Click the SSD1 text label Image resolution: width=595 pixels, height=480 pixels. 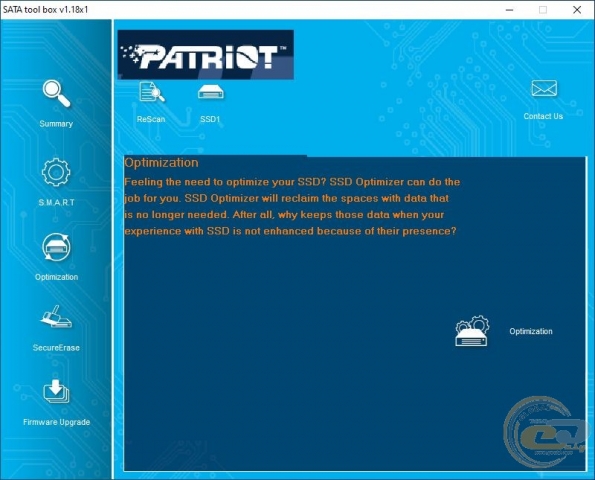tap(210, 119)
